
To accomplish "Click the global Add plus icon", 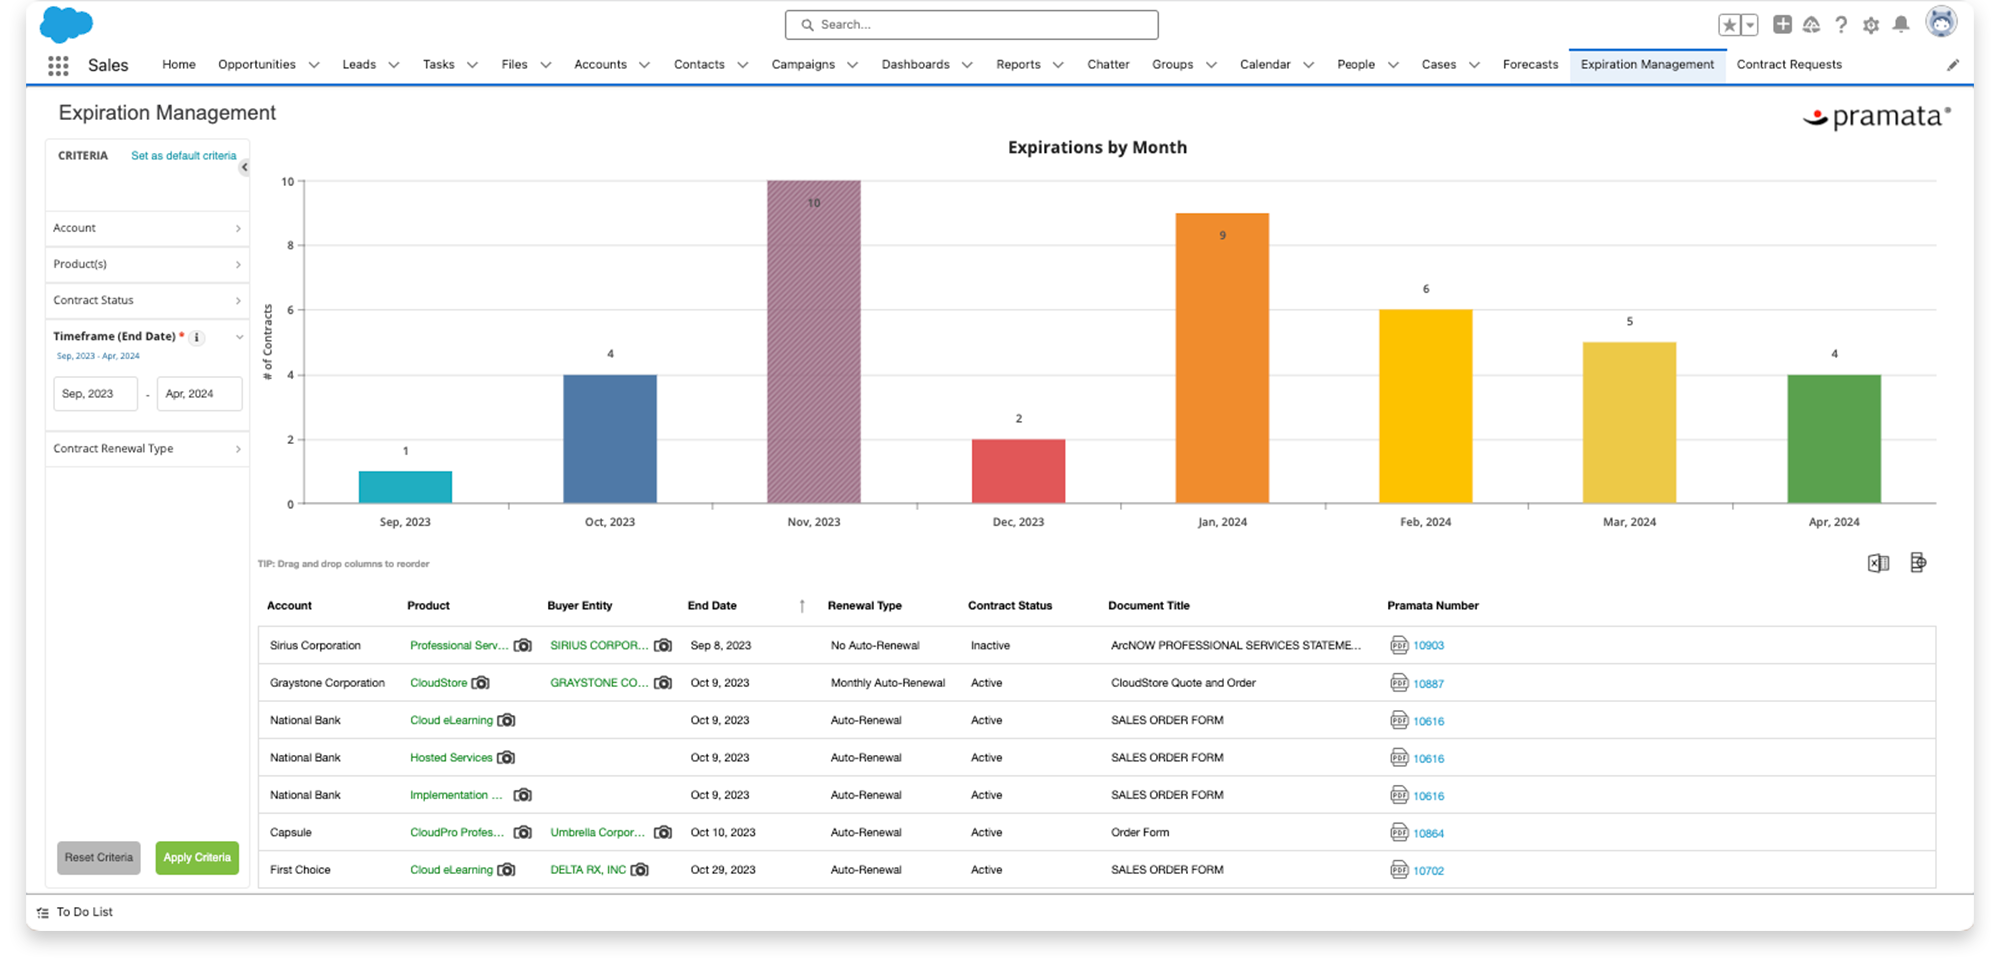I will point(1782,24).
